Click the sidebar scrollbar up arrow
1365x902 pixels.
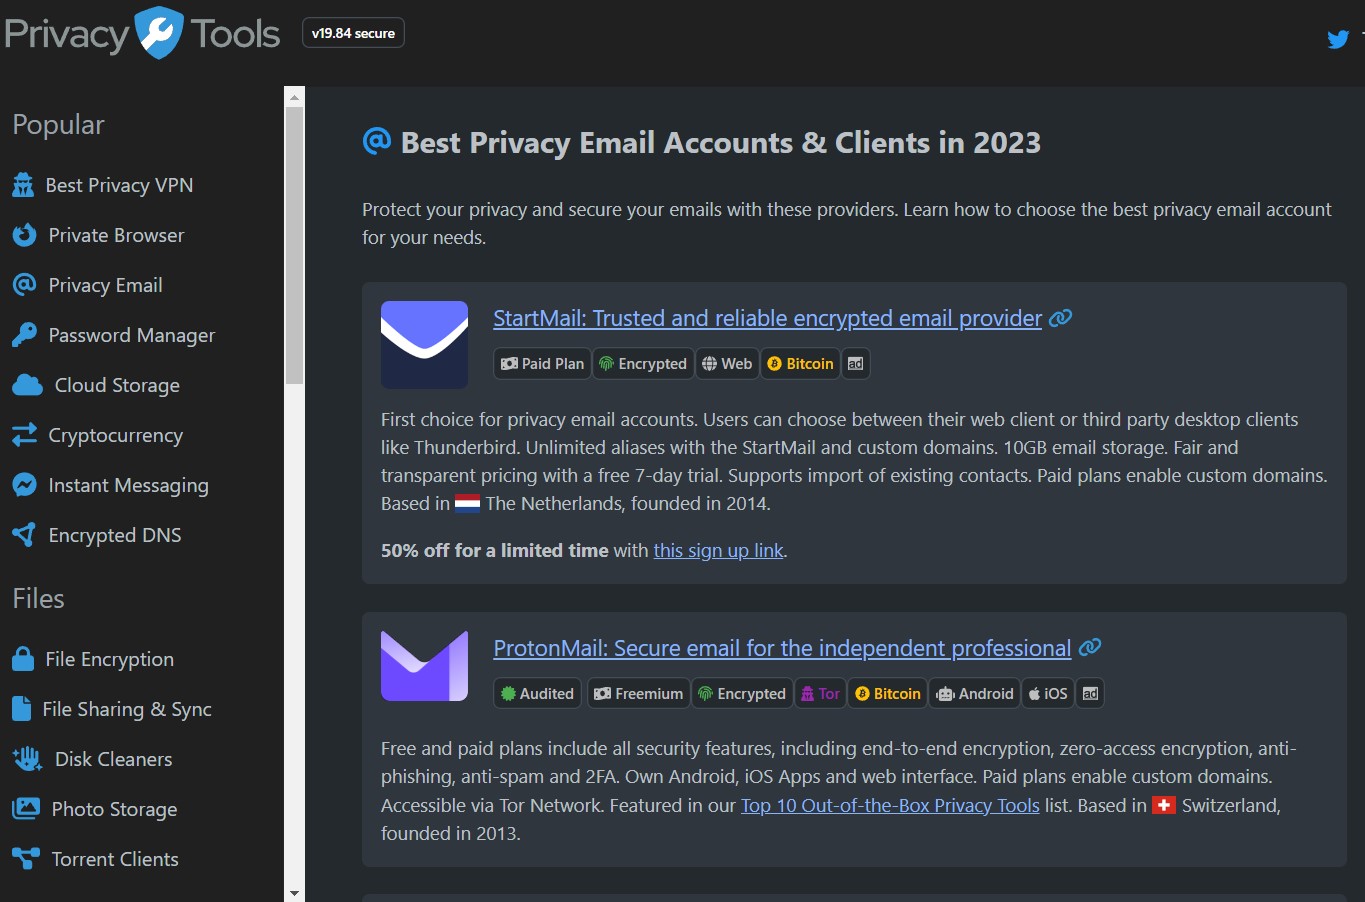coord(294,97)
